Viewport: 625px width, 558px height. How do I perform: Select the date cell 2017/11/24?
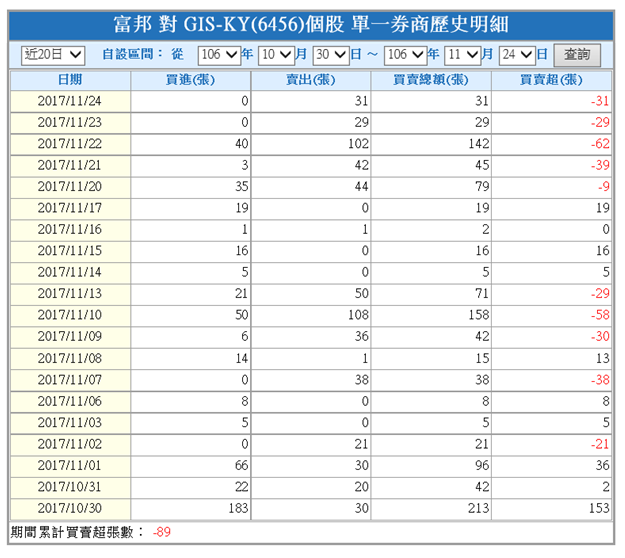[70, 101]
